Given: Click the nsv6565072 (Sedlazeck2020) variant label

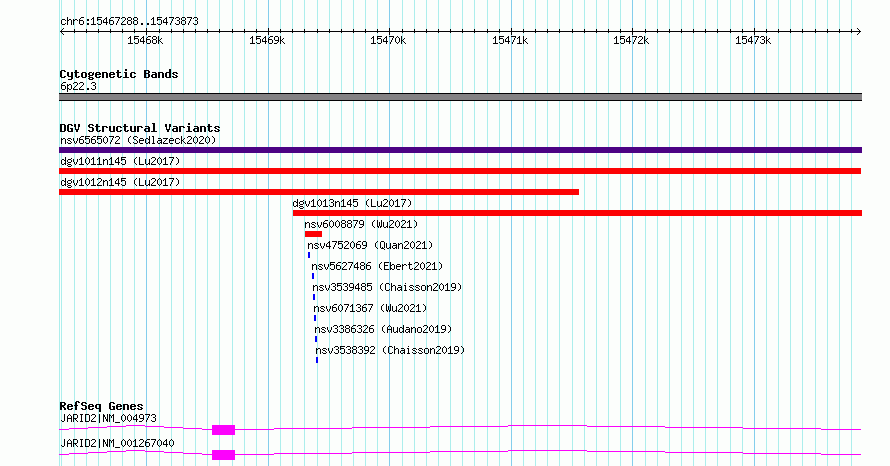Looking at the screenshot, I should tap(138, 140).
